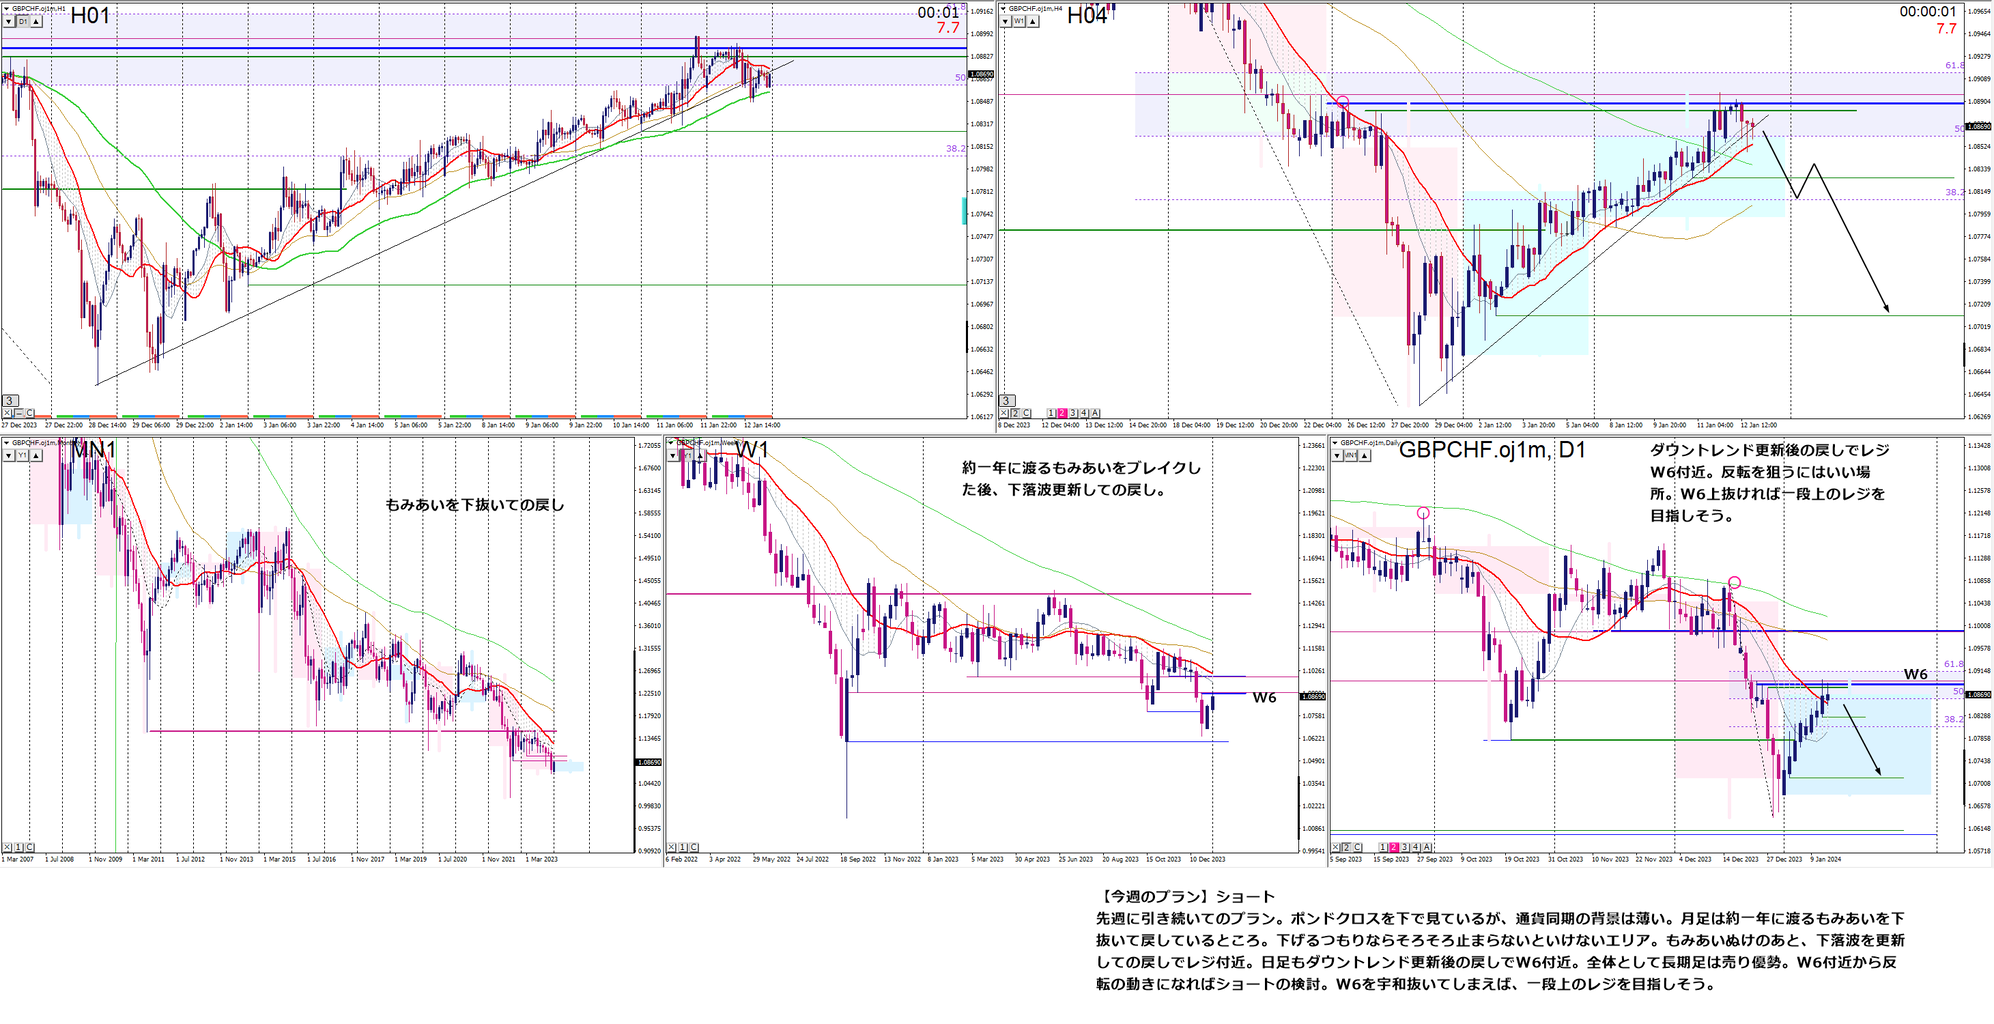
Task: Click the 3 button above the H01 chart's X button
Action: pos(10,401)
